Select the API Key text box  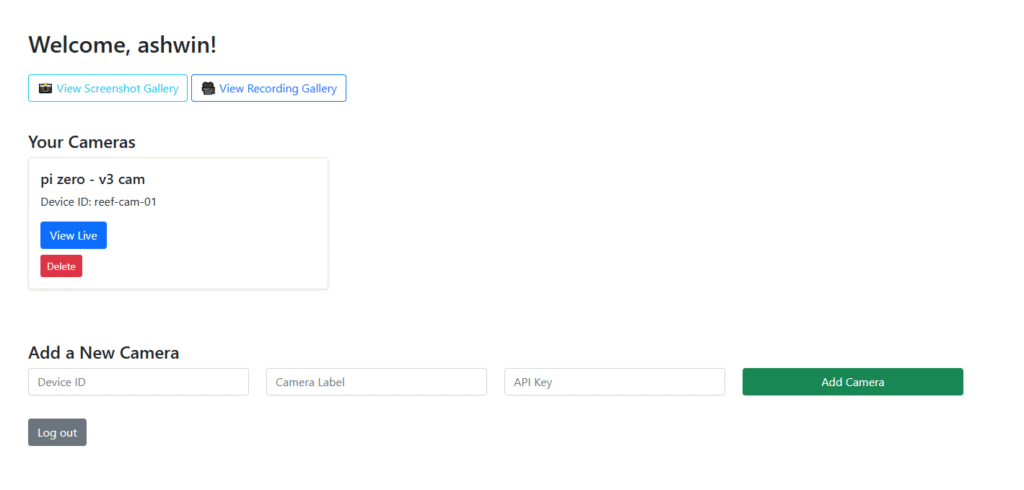click(614, 382)
